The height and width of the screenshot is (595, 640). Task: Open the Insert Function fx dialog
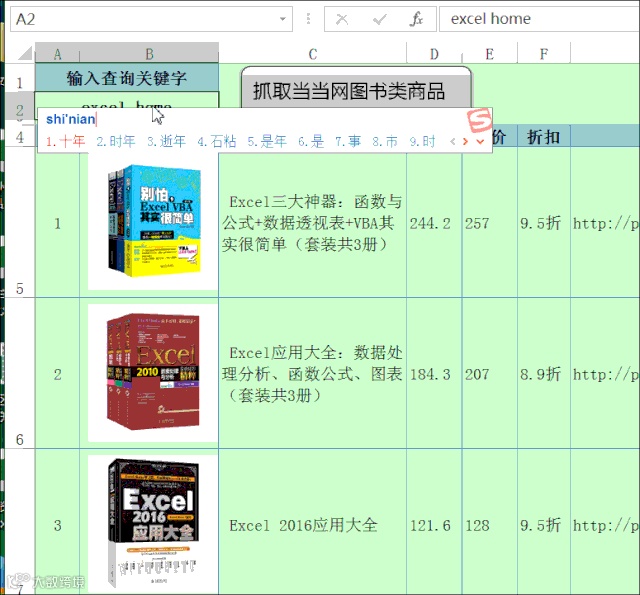416,19
